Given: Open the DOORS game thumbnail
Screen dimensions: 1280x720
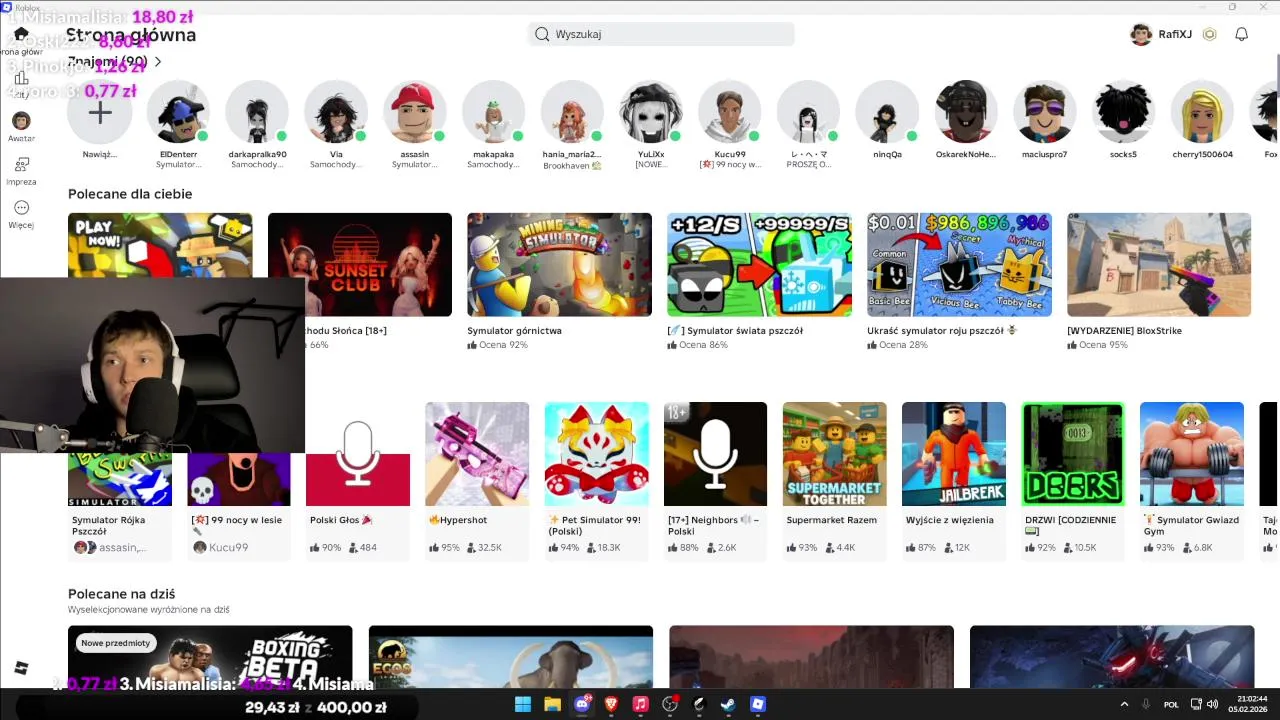Looking at the screenshot, I should point(1073,454).
